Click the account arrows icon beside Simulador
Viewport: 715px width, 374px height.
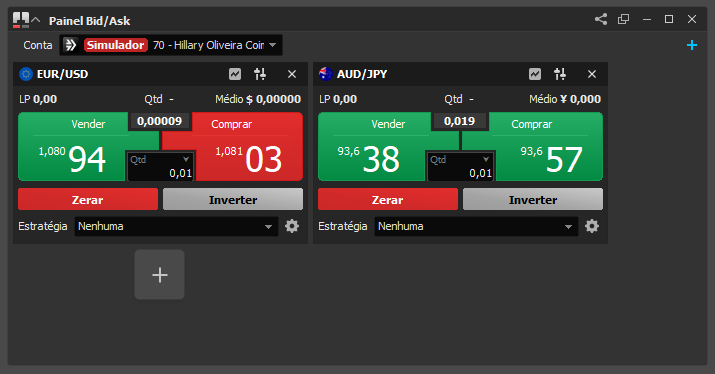[x=71, y=45]
